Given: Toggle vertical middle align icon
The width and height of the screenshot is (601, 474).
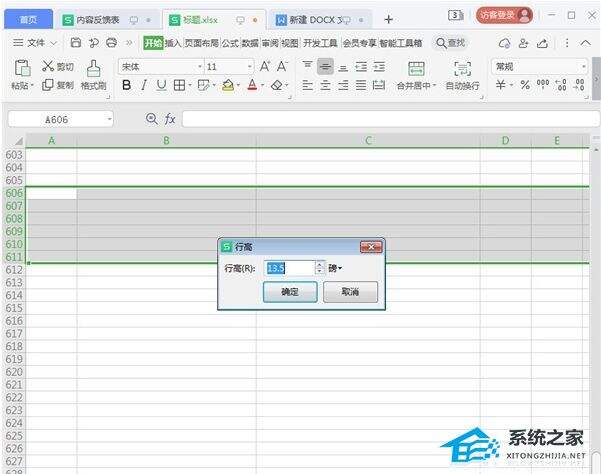Looking at the screenshot, I should click(x=325, y=67).
